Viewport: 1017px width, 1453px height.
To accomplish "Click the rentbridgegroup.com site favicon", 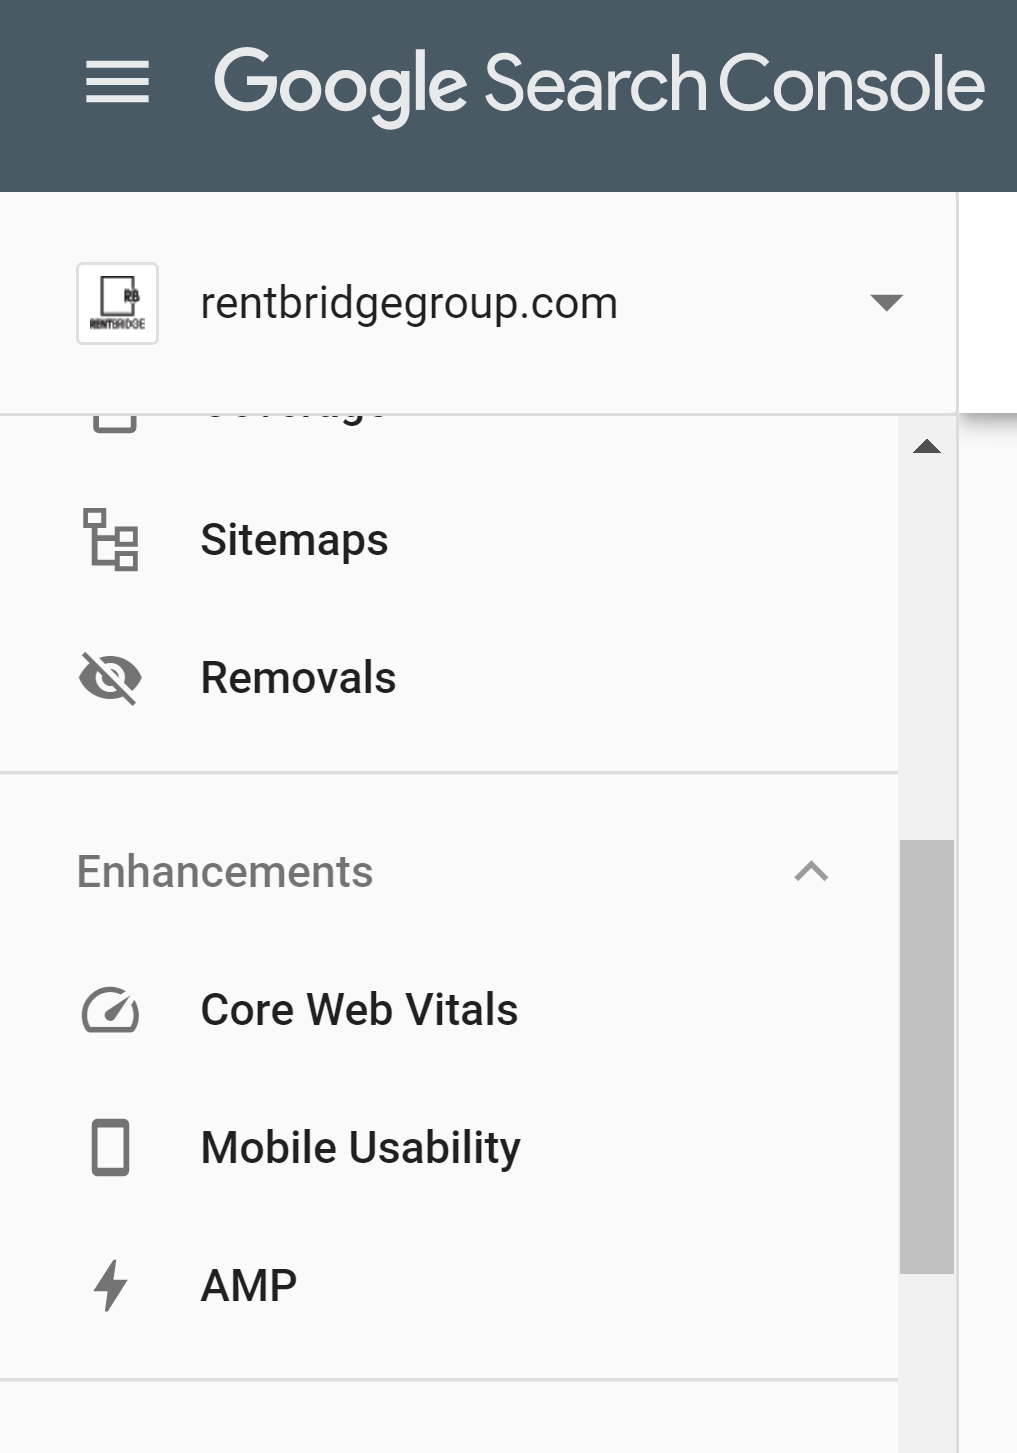I will pos(116,303).
